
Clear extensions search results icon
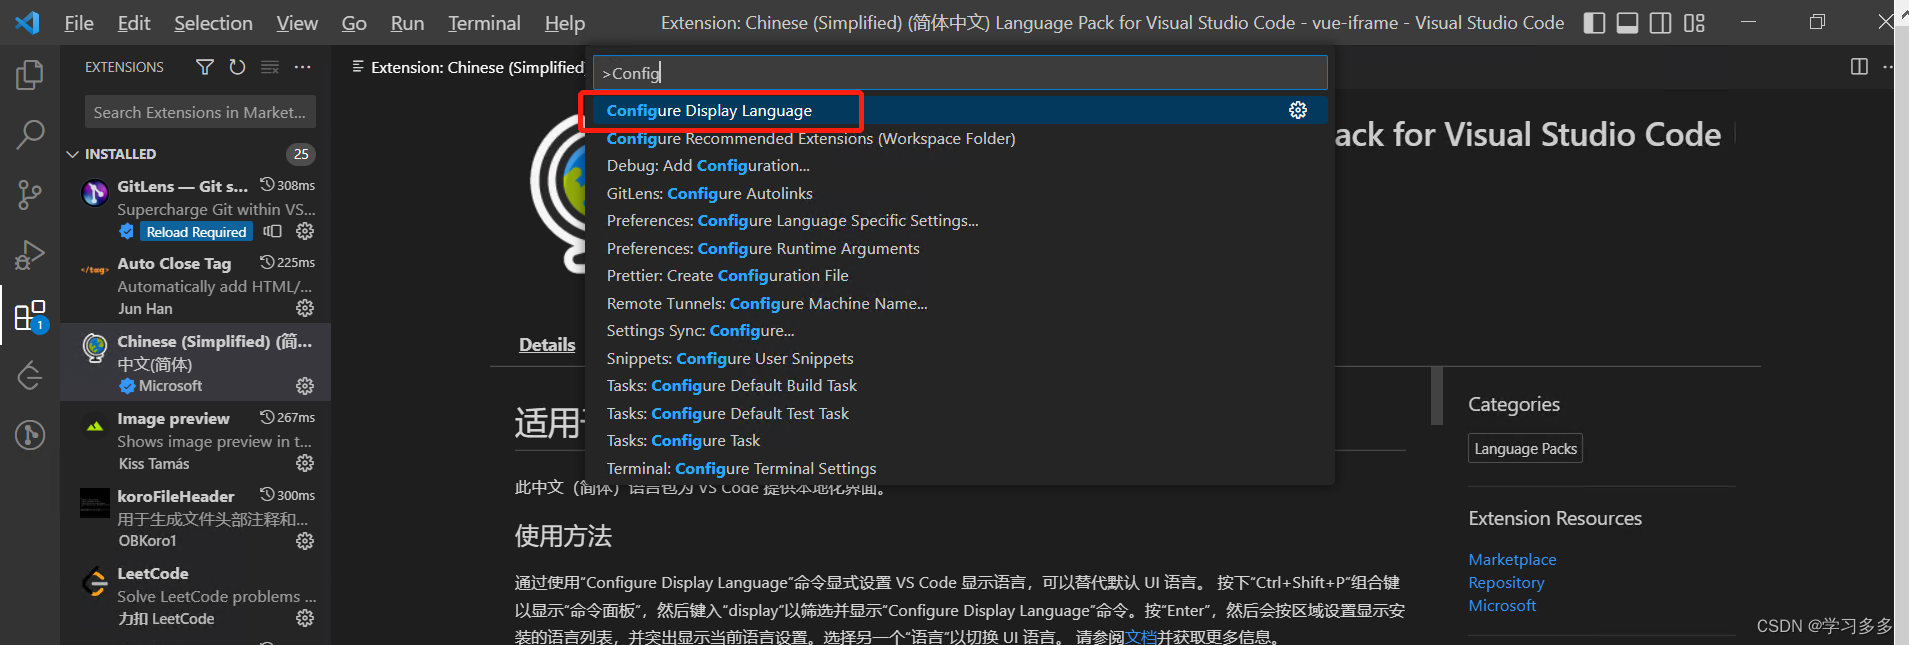click(270, 67)
